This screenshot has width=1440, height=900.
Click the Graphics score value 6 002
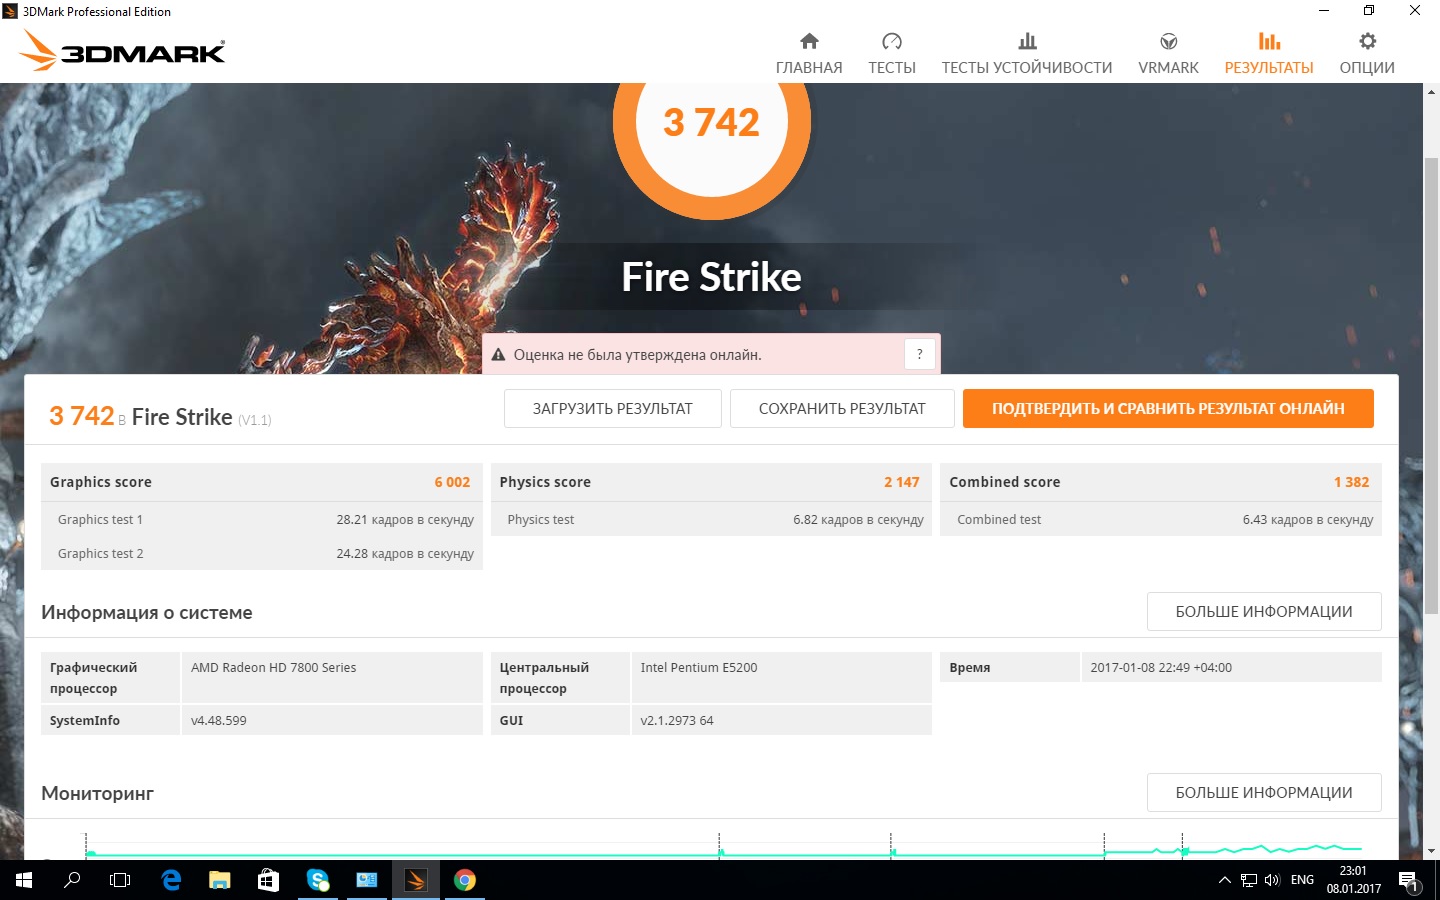click(452, 482)
